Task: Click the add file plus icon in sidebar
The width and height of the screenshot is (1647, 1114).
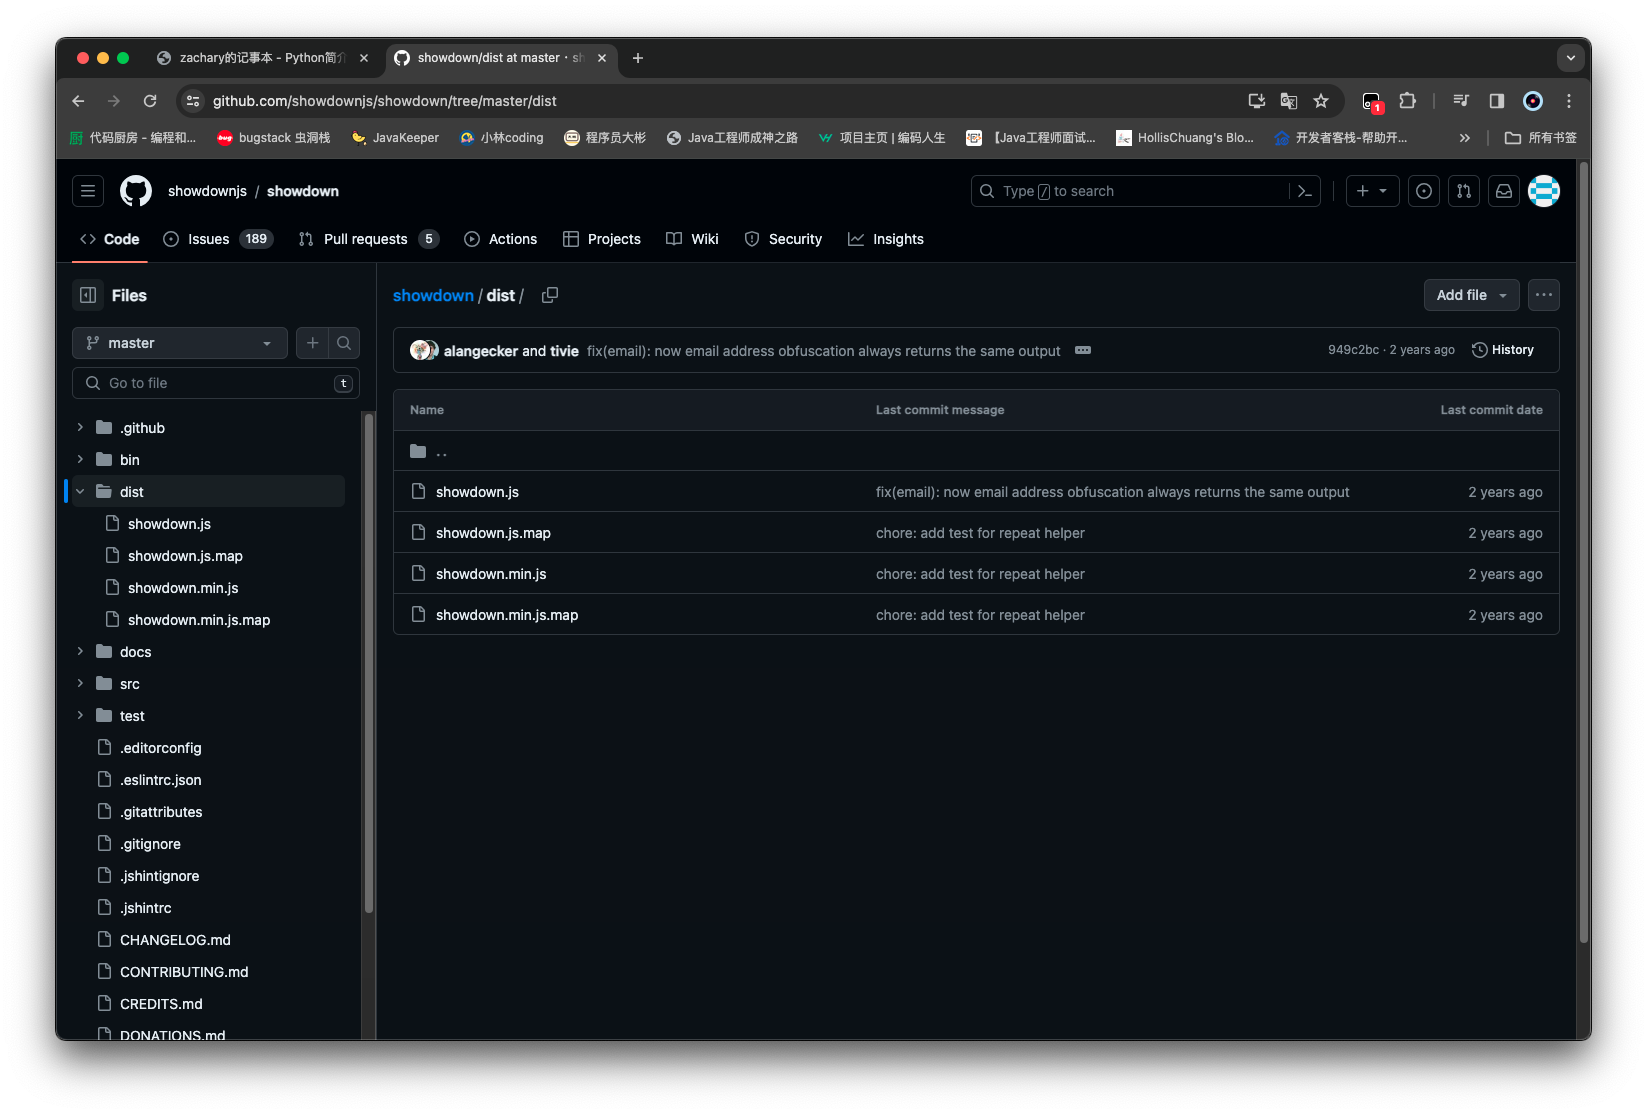Action: click(312, 343)
